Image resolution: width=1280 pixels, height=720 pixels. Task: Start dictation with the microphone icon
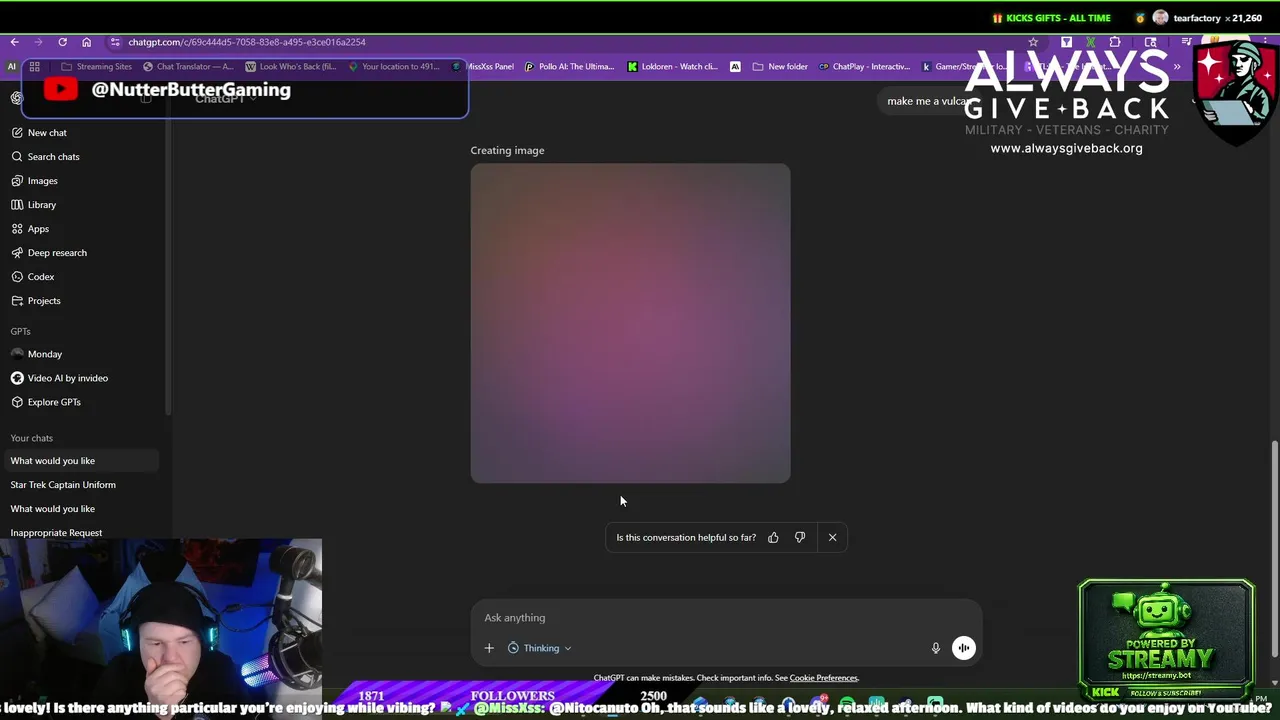point(936,648)
